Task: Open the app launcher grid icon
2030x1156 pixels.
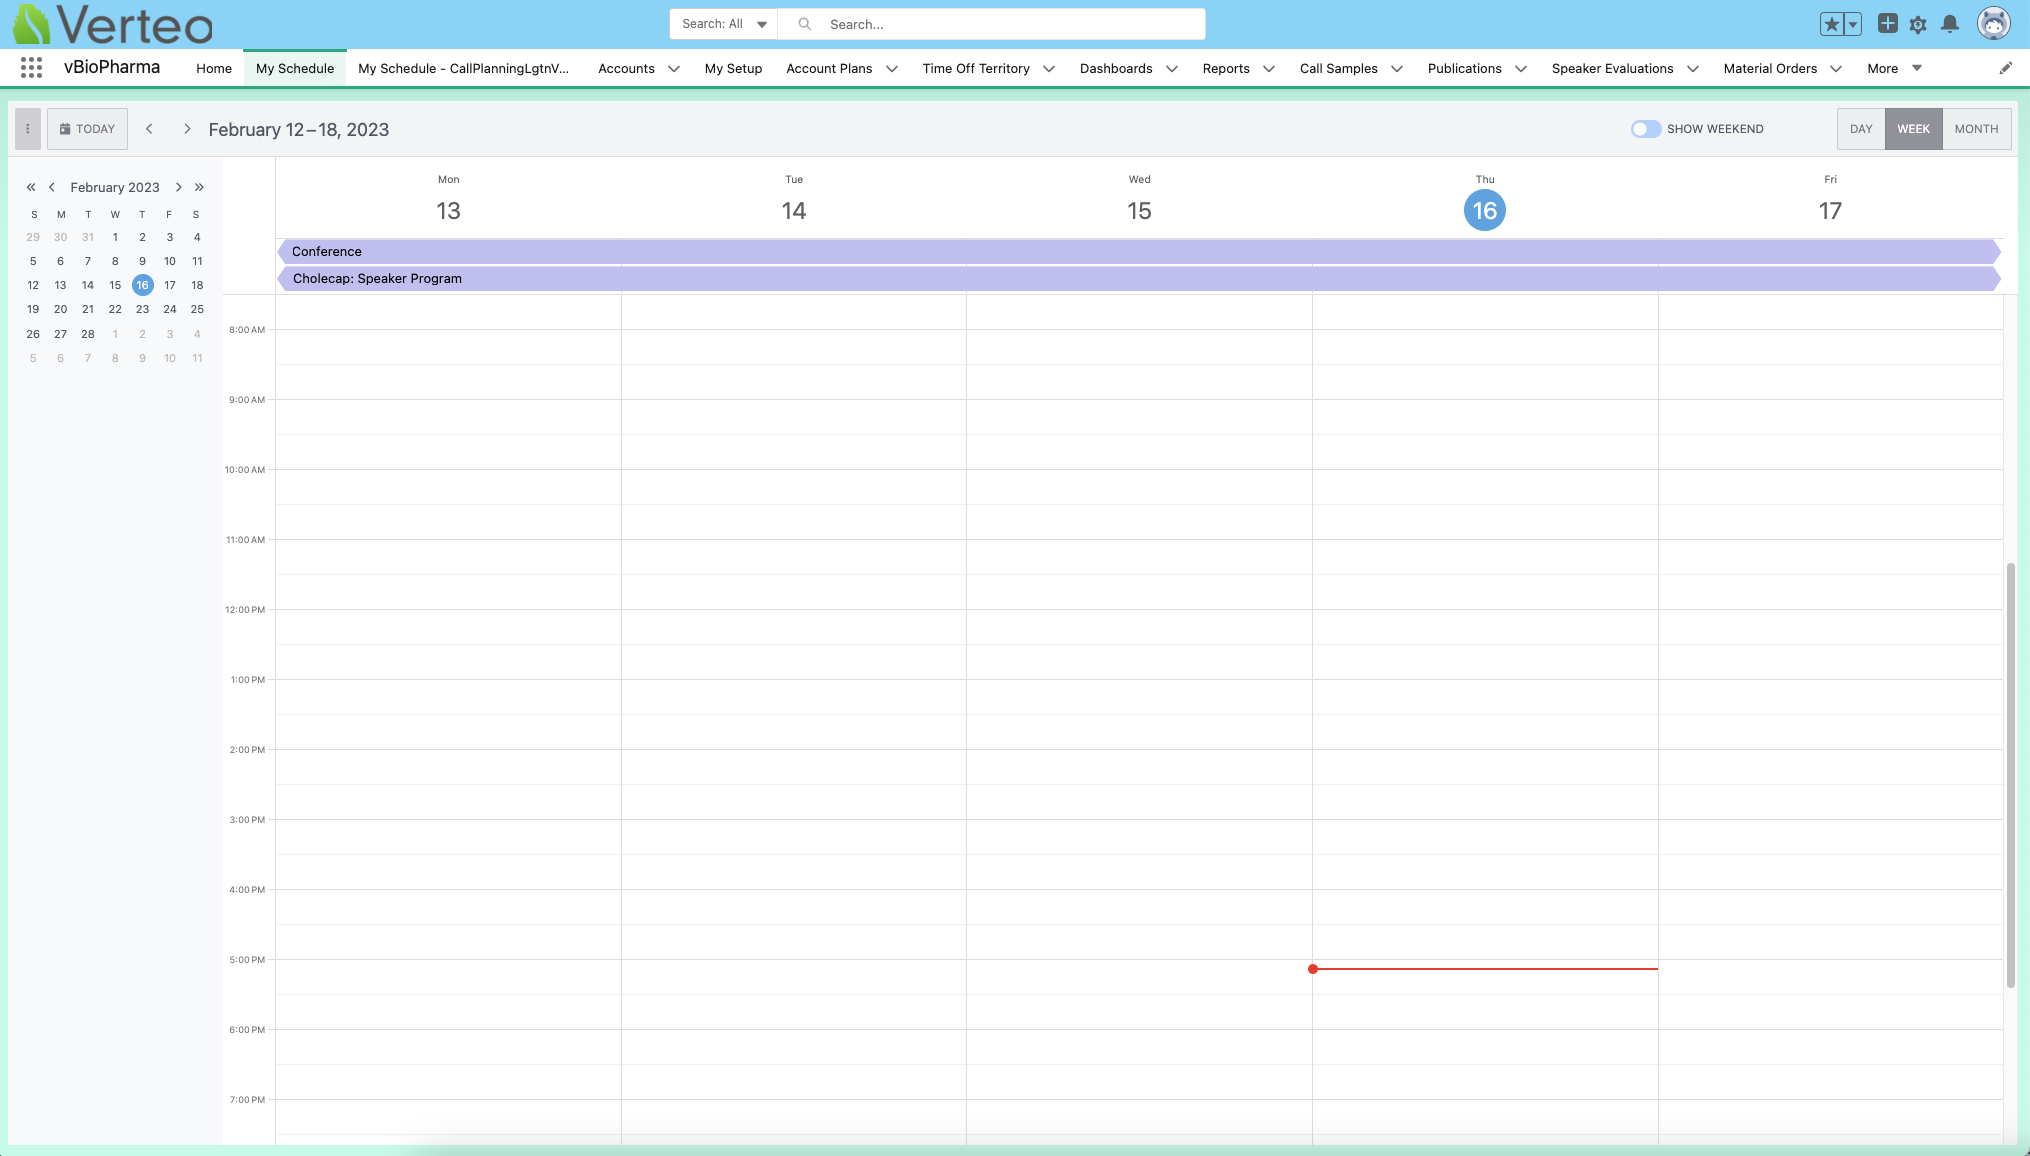Action: point(31,68)
